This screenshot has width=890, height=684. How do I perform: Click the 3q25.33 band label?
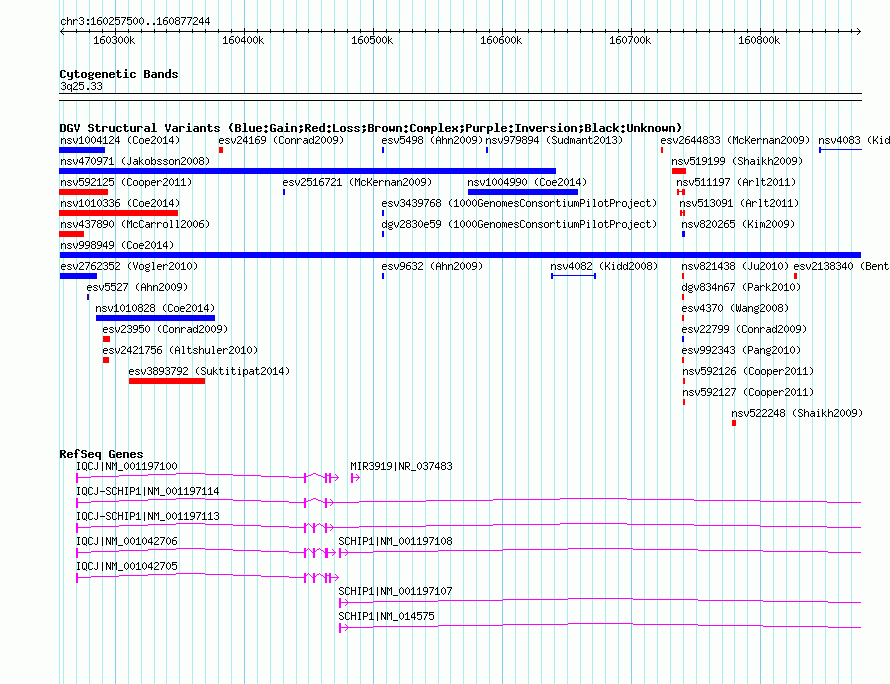click(x=81, y=86)
